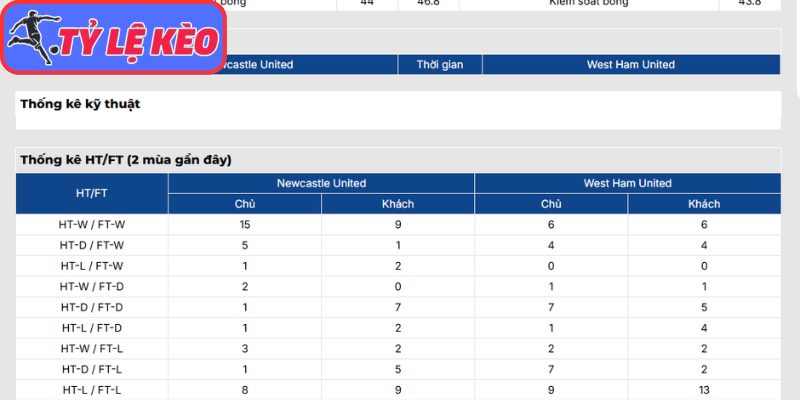Click West Ham Chủ value in HT-W / FT-D row
Viewport: 800px width, 400px height.
pos(551,287)
